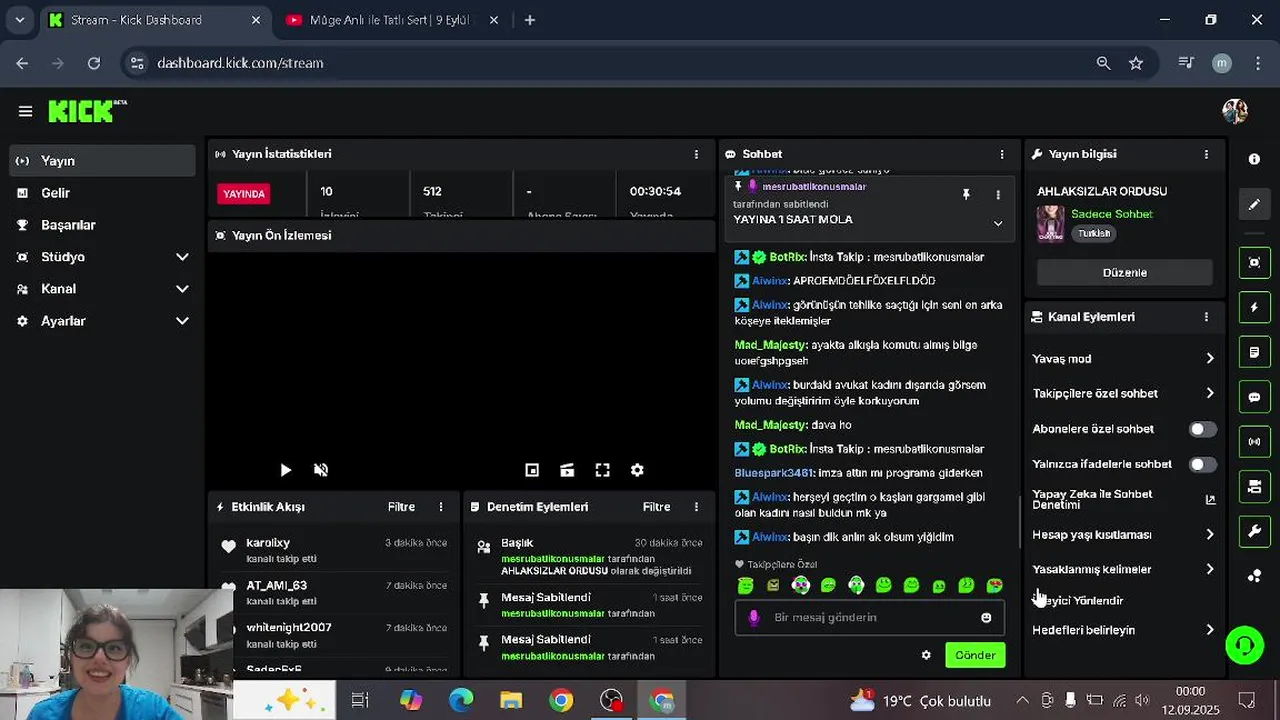Enable Yalnızca ifadelerle sohbet toggle

(1202, 464)
